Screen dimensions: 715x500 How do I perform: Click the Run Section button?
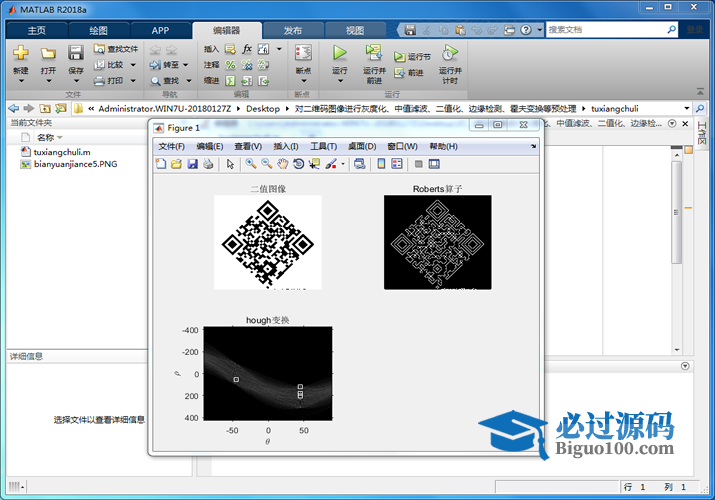[x=412, y=57]
